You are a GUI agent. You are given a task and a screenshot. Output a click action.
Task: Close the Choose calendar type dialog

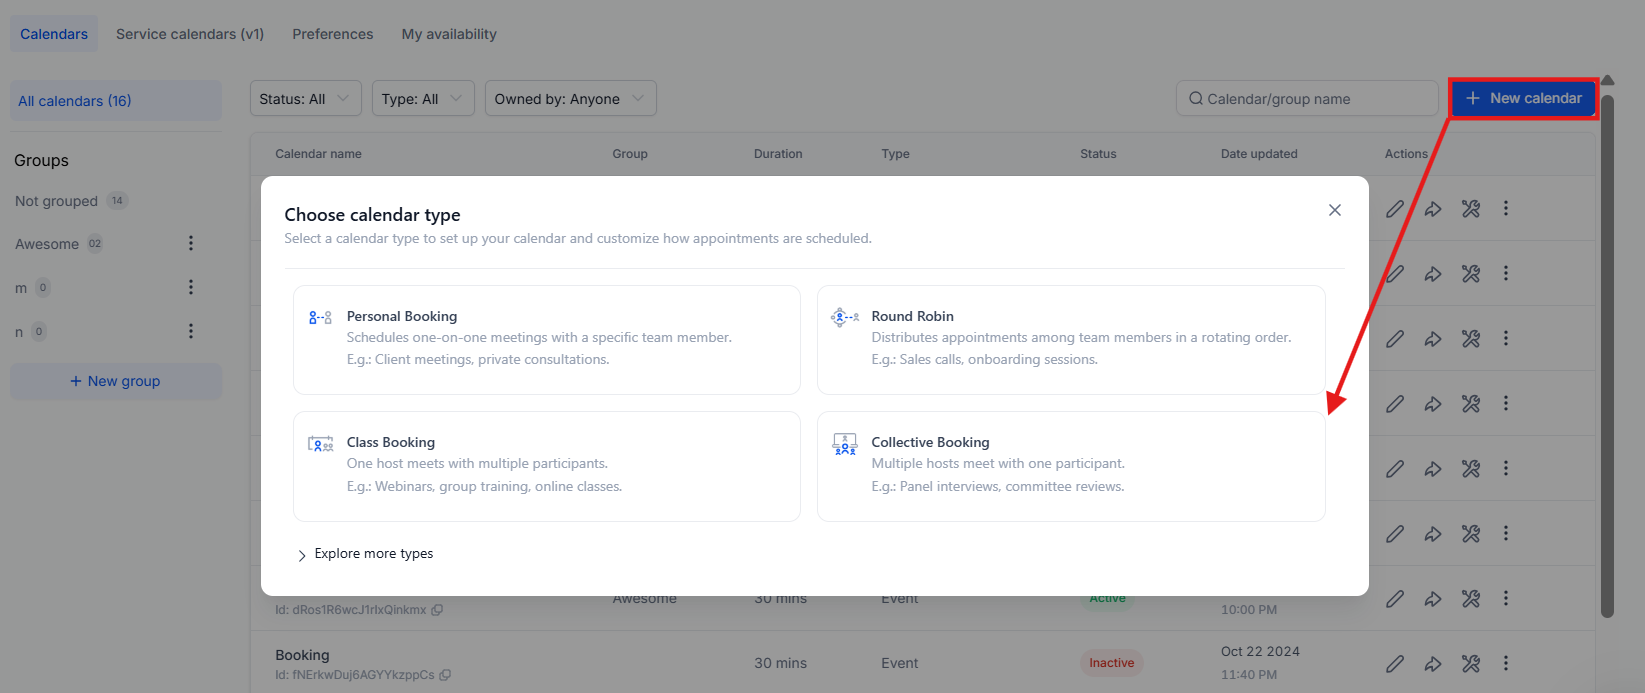(x=1334, y=210)
